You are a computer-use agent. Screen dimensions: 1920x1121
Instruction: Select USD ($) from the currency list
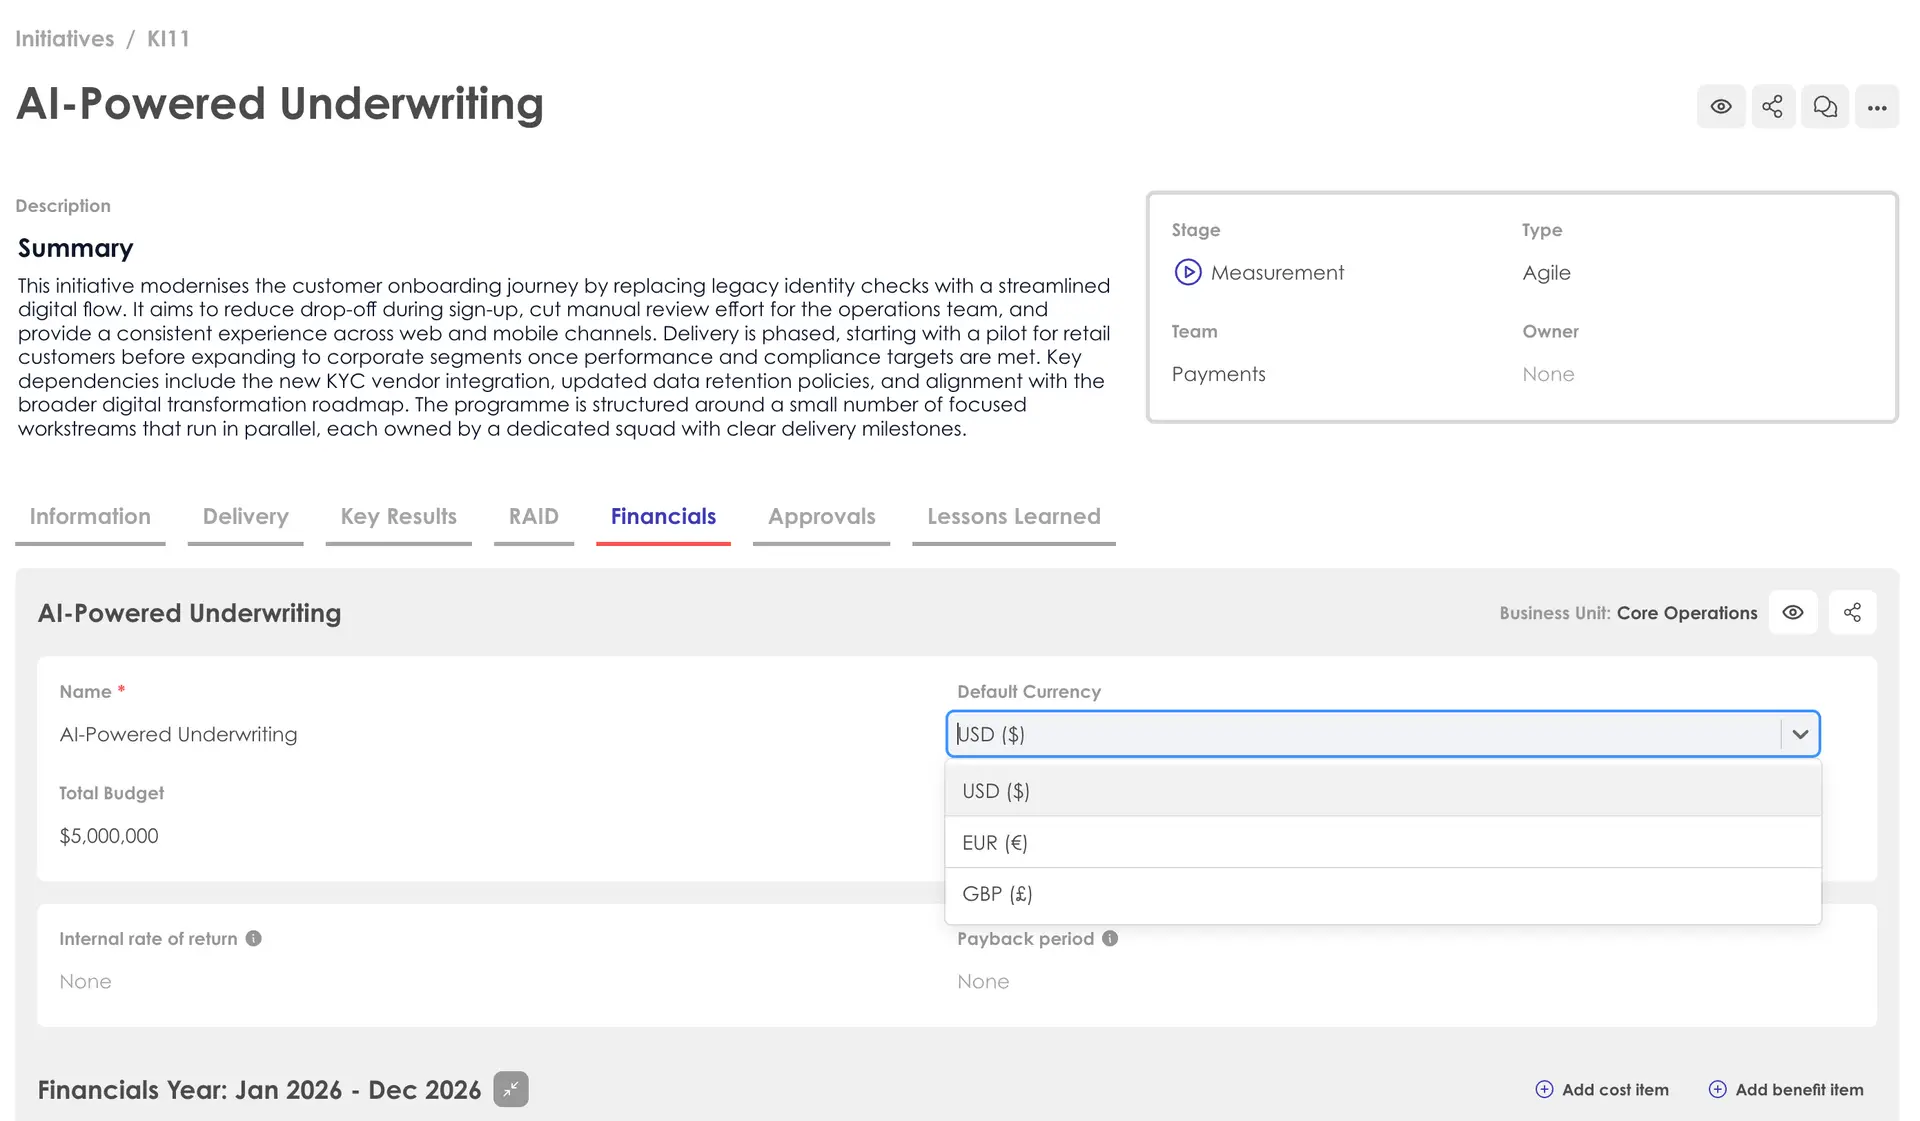[x=1383, y=791]
